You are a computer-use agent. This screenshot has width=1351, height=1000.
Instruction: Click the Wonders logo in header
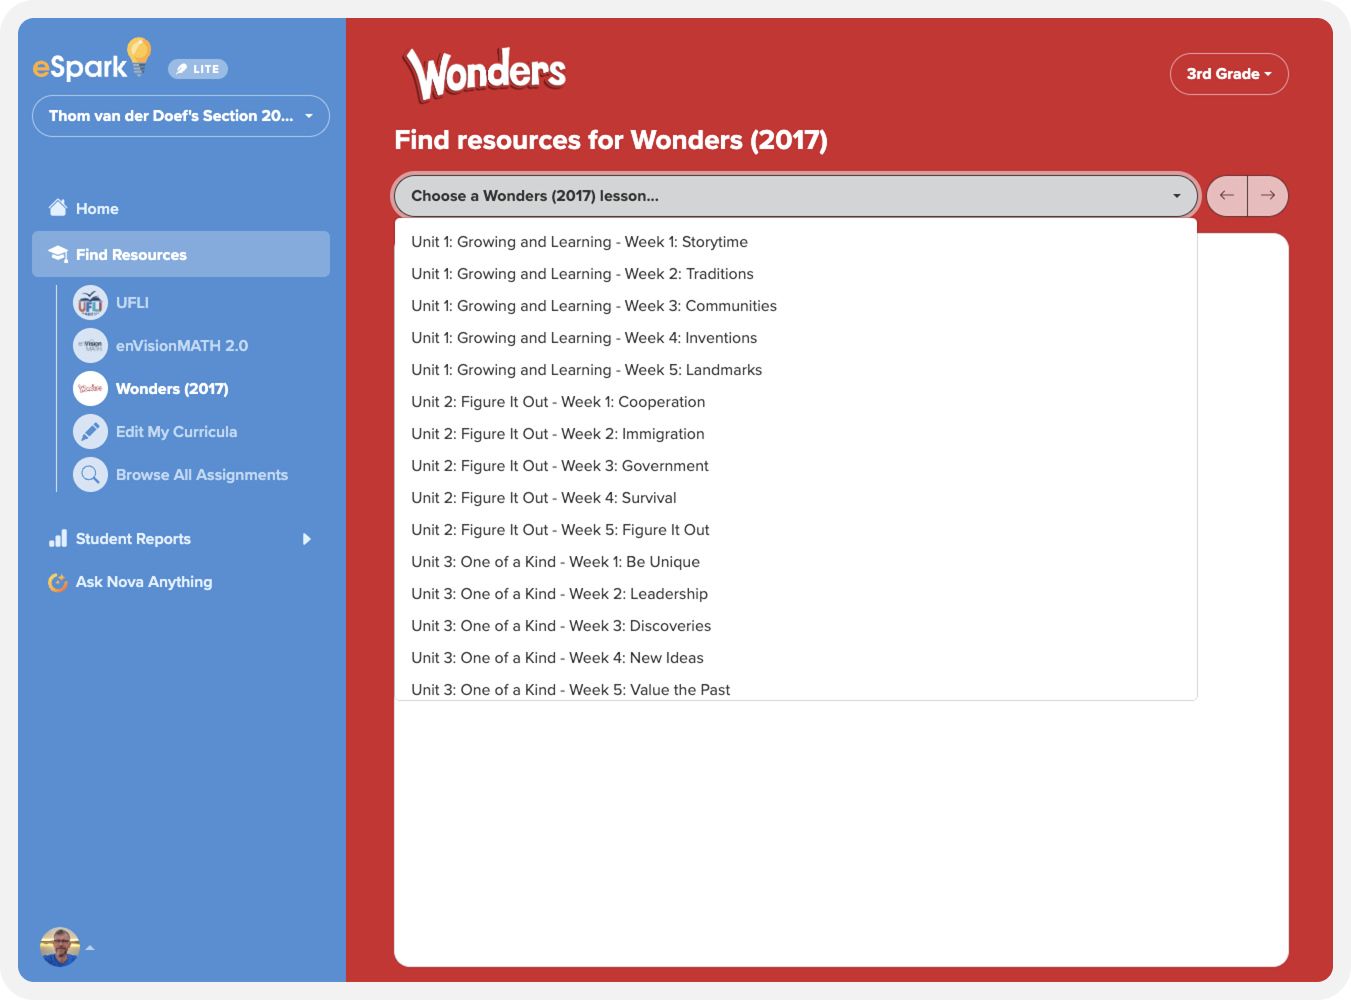[x=485, y=74]
